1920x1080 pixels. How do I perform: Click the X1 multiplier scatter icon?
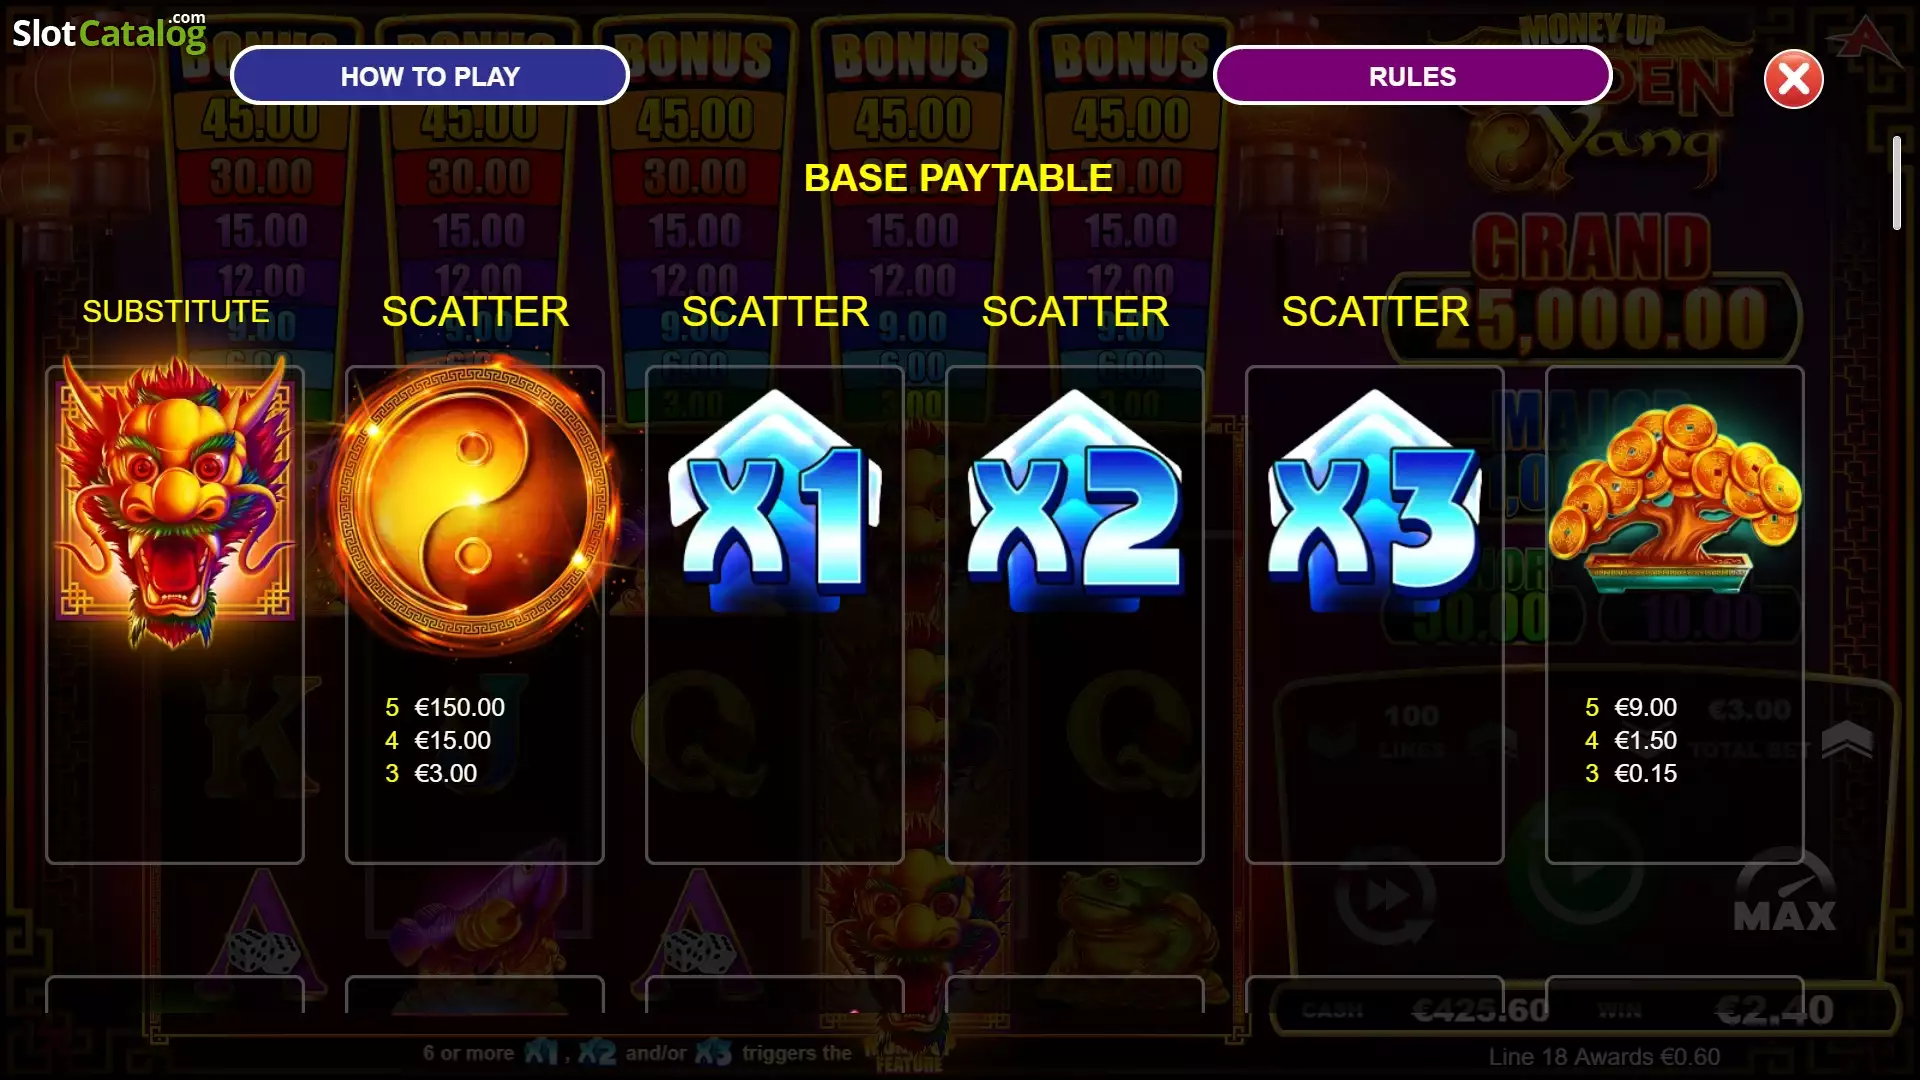[x=775, y=500]
